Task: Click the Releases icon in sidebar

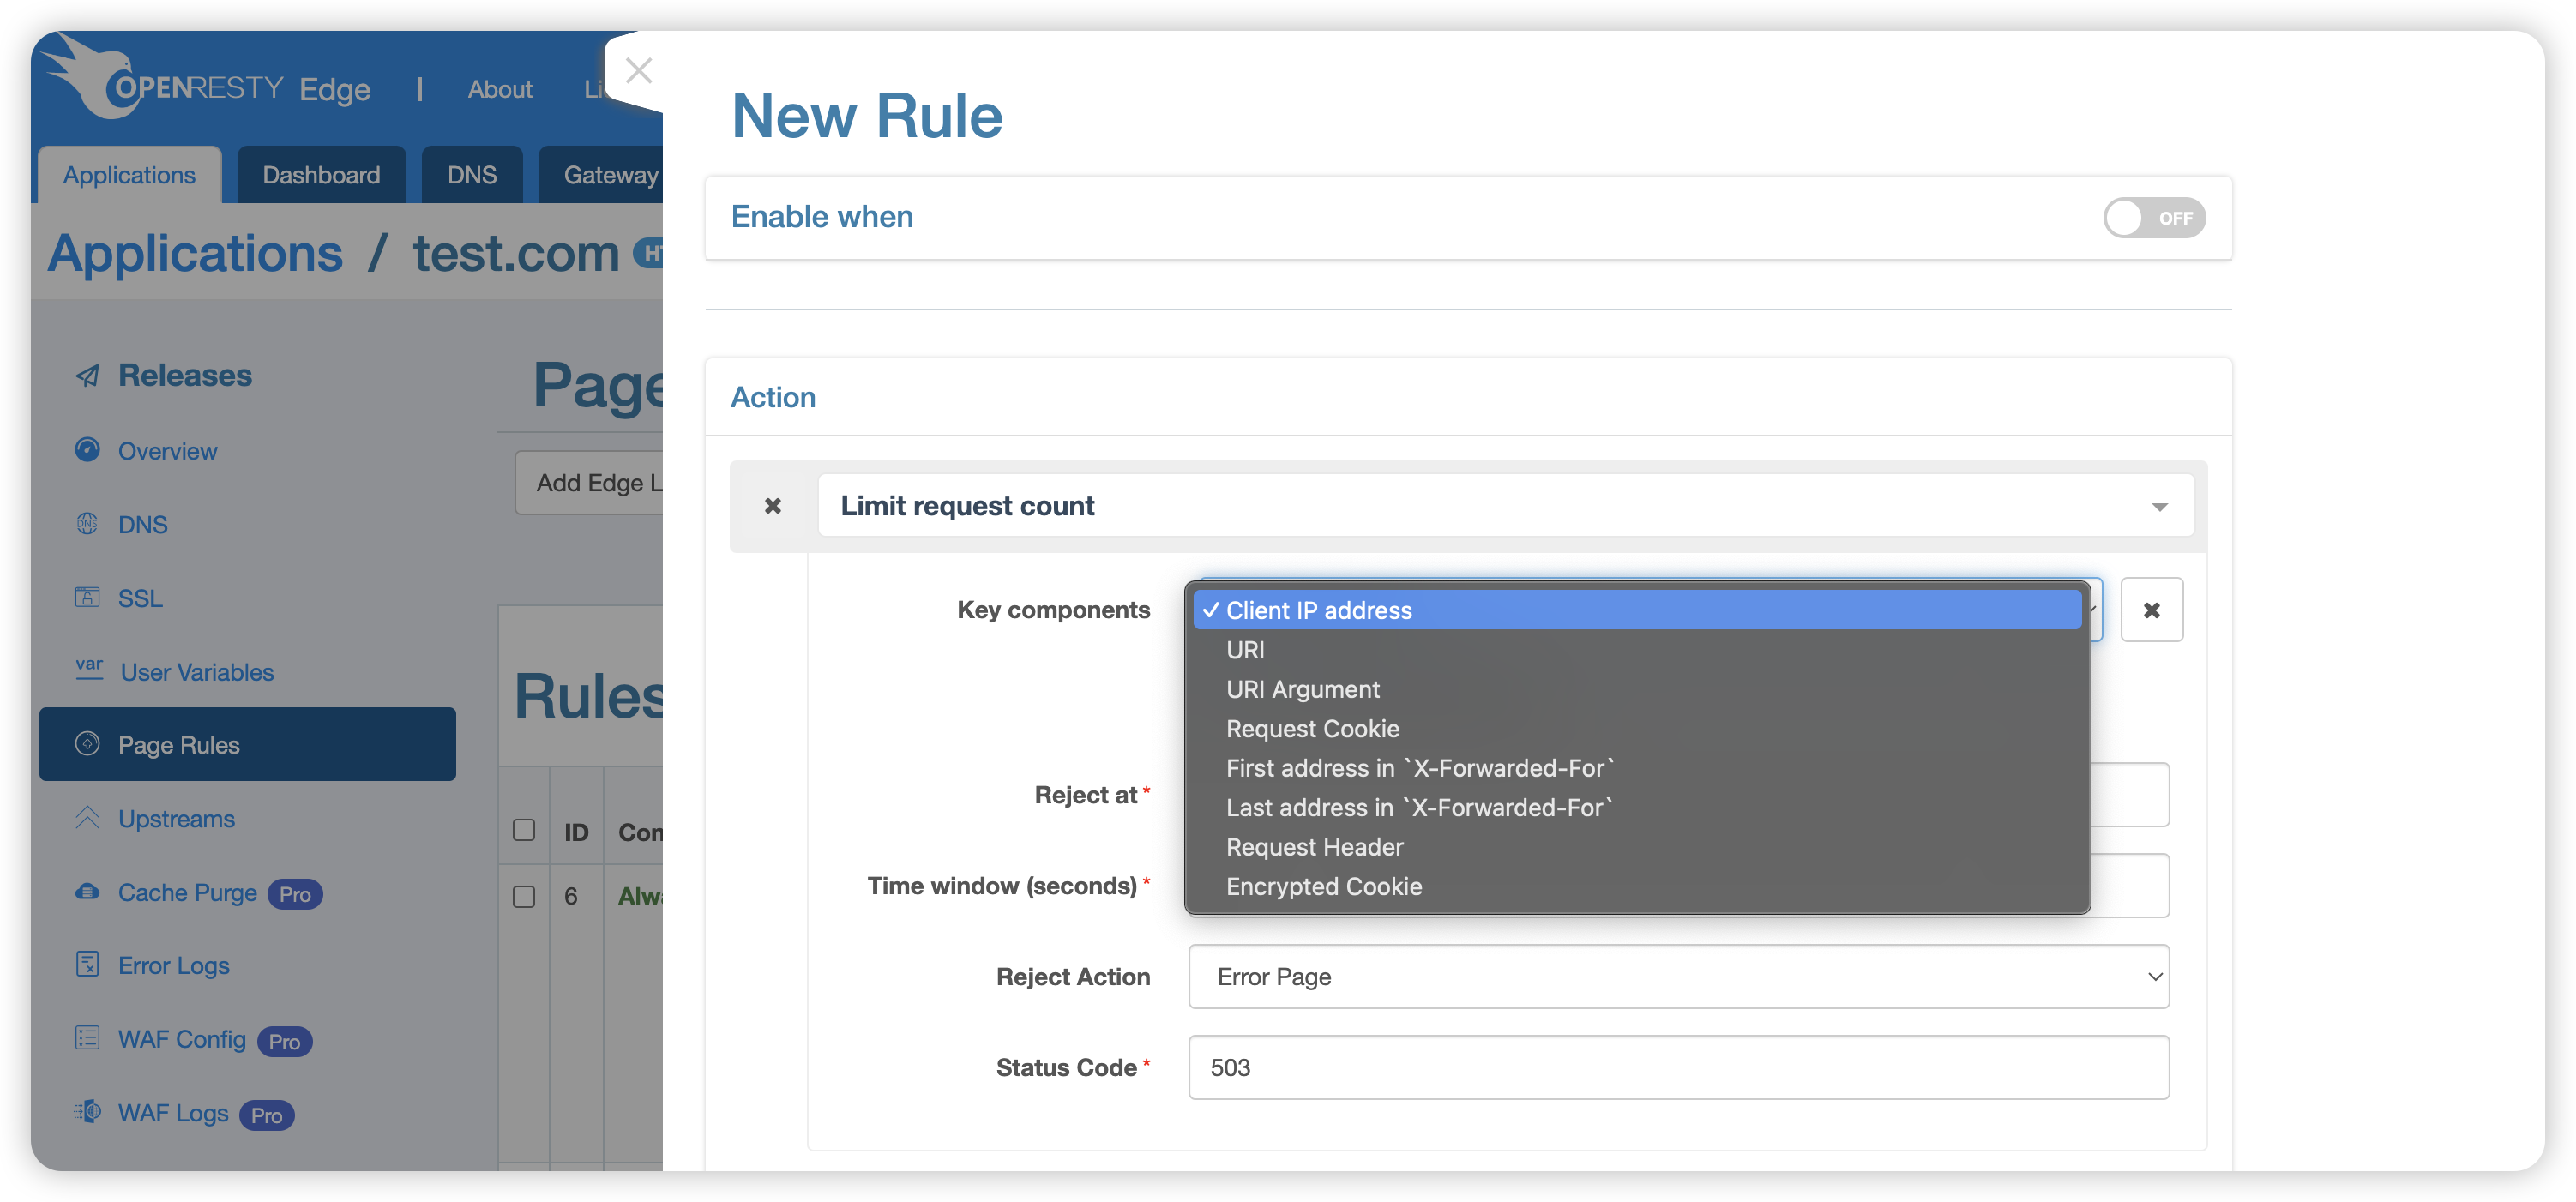Action: pos(87,375)
